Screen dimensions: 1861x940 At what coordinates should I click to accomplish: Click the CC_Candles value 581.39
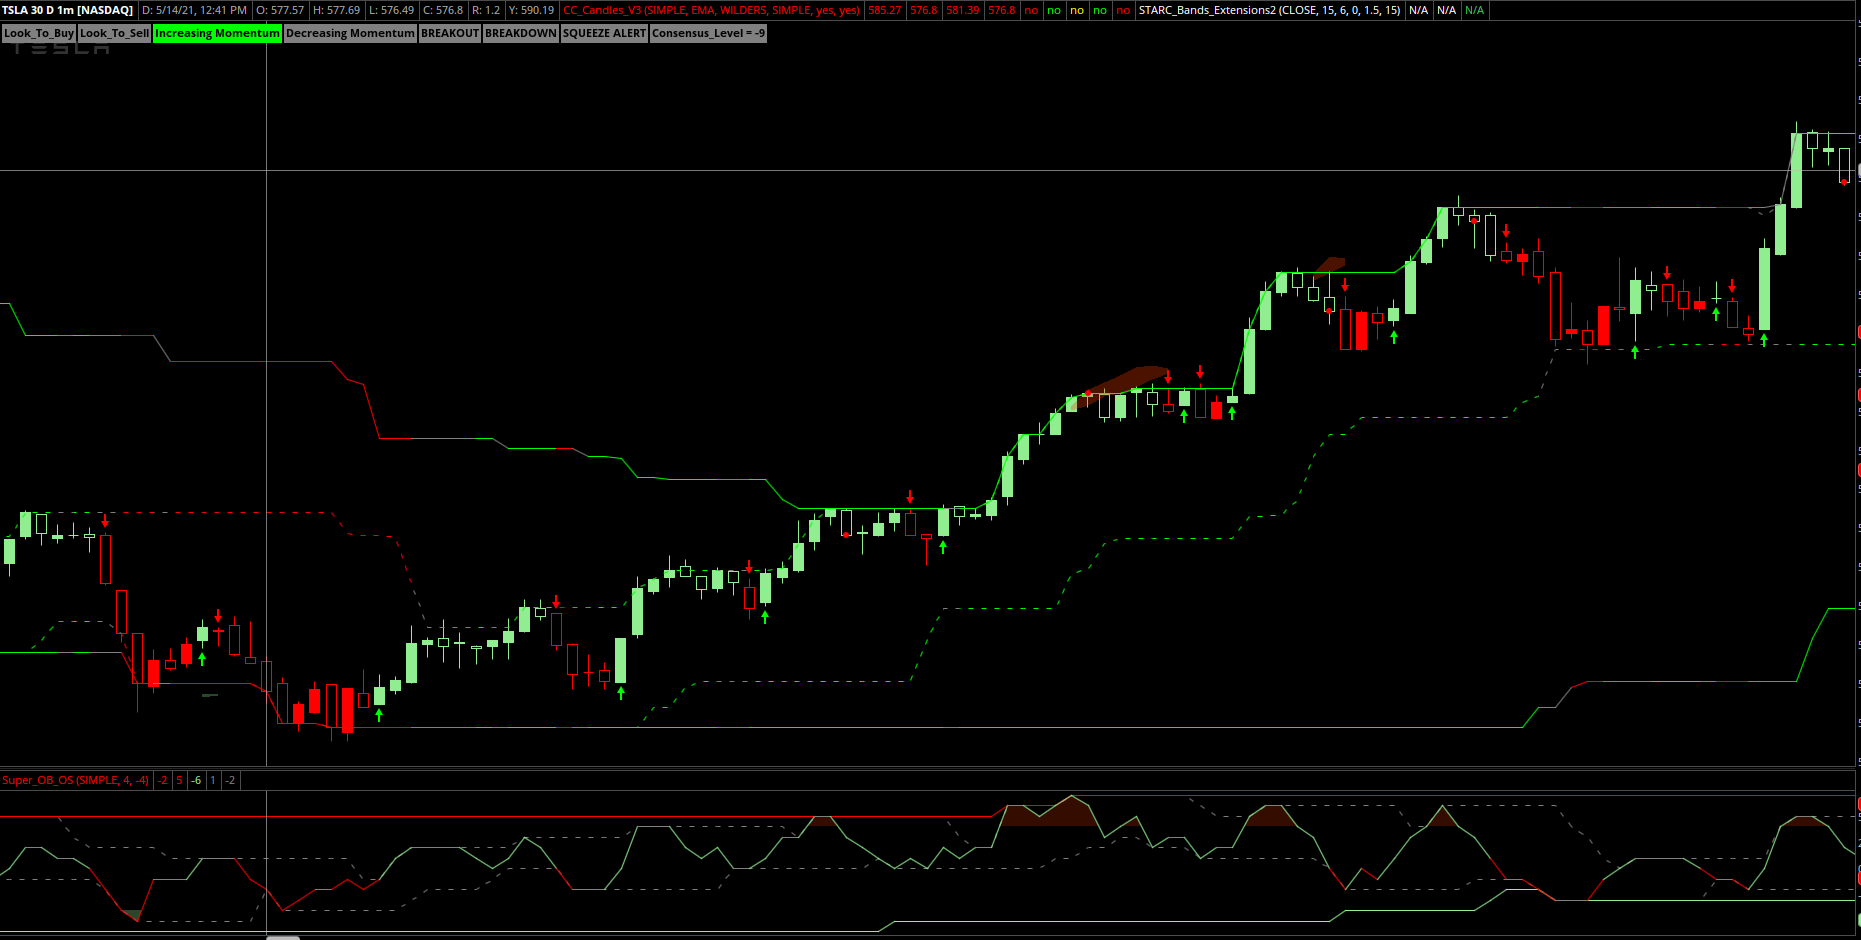(x=962, y=10)
